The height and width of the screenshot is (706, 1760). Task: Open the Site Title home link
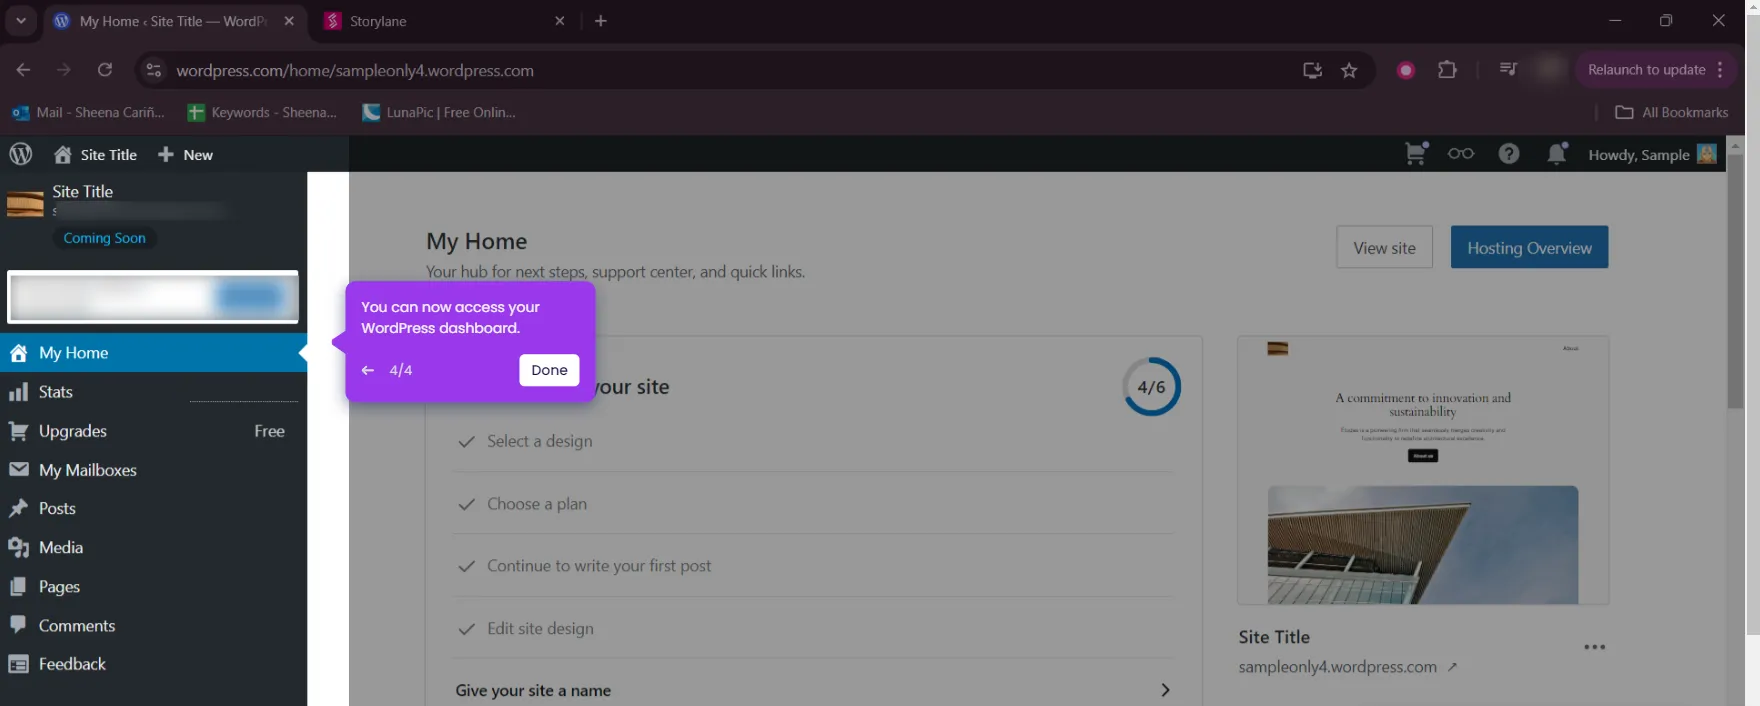(96, 154)
